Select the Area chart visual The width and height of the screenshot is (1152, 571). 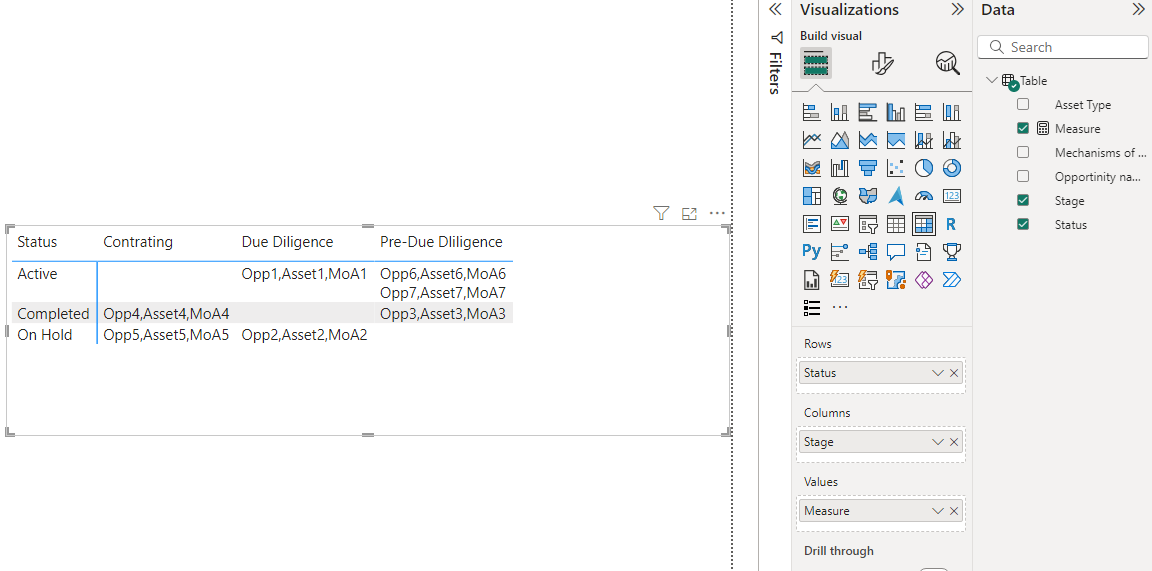pos(839,140)
